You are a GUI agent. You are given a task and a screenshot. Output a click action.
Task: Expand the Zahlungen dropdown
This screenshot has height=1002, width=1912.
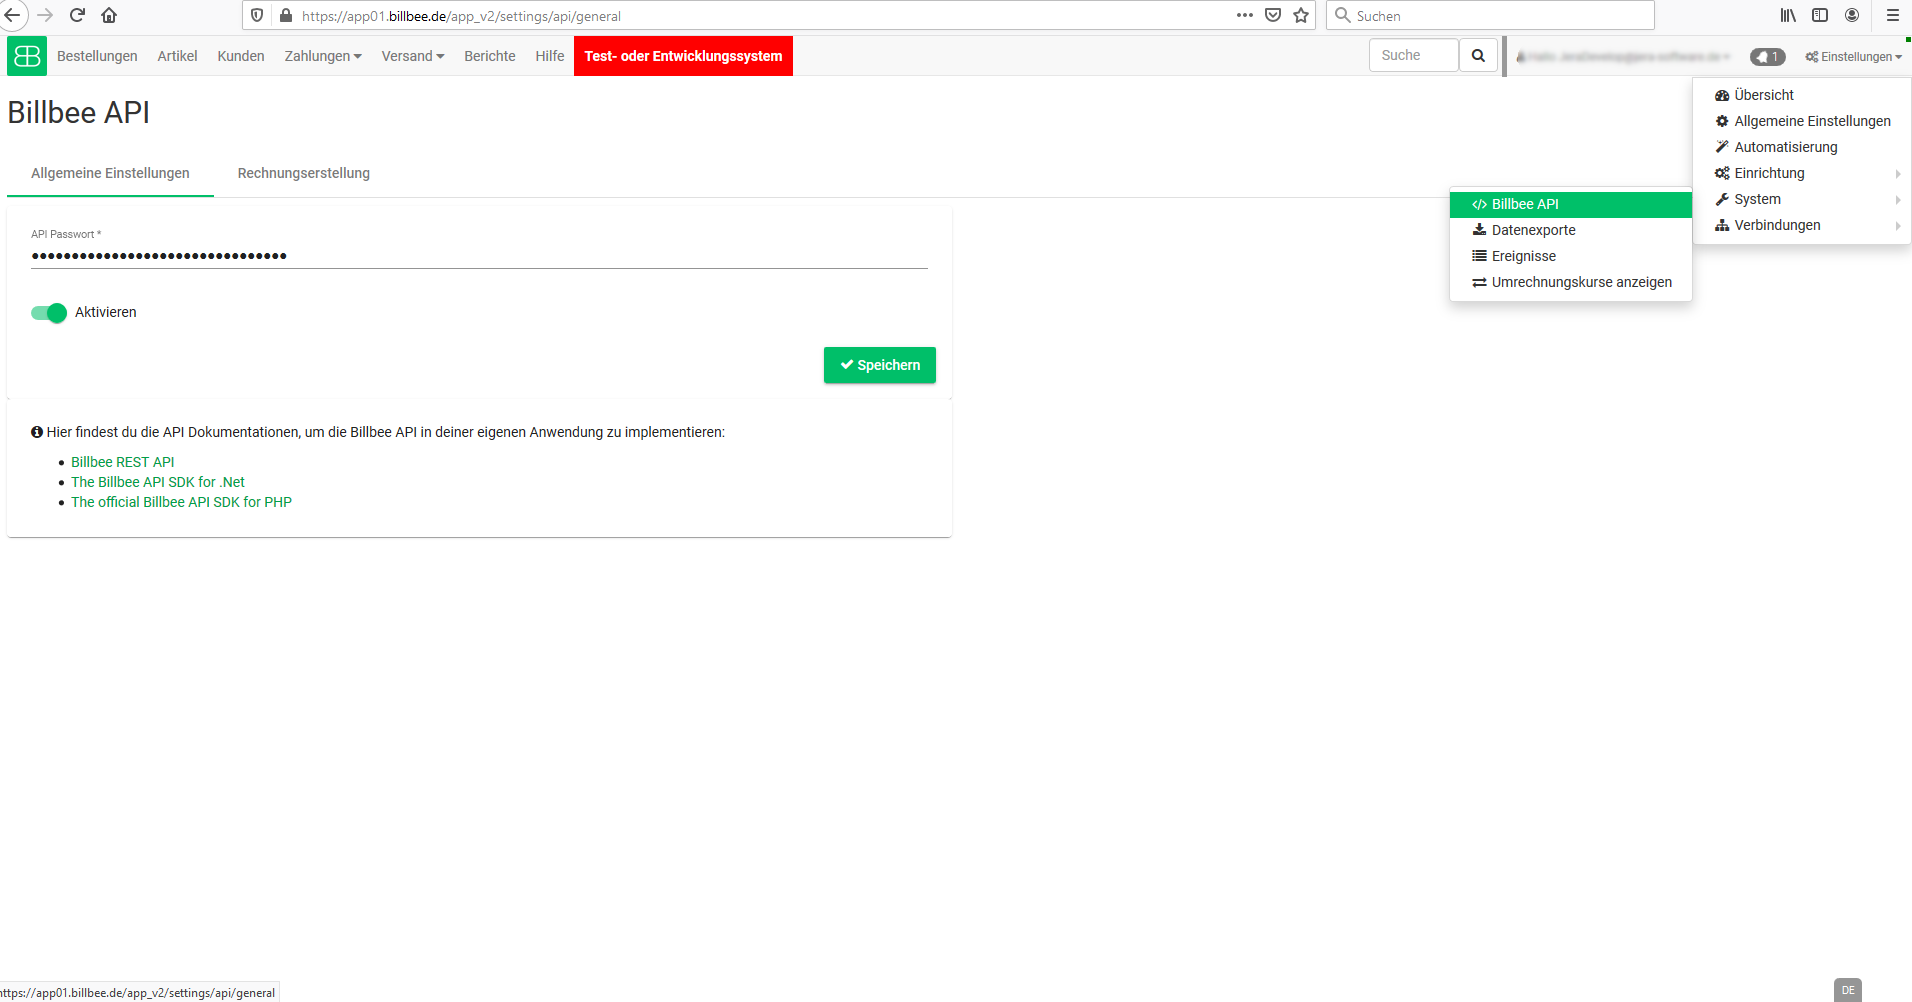tap(322, 56)
